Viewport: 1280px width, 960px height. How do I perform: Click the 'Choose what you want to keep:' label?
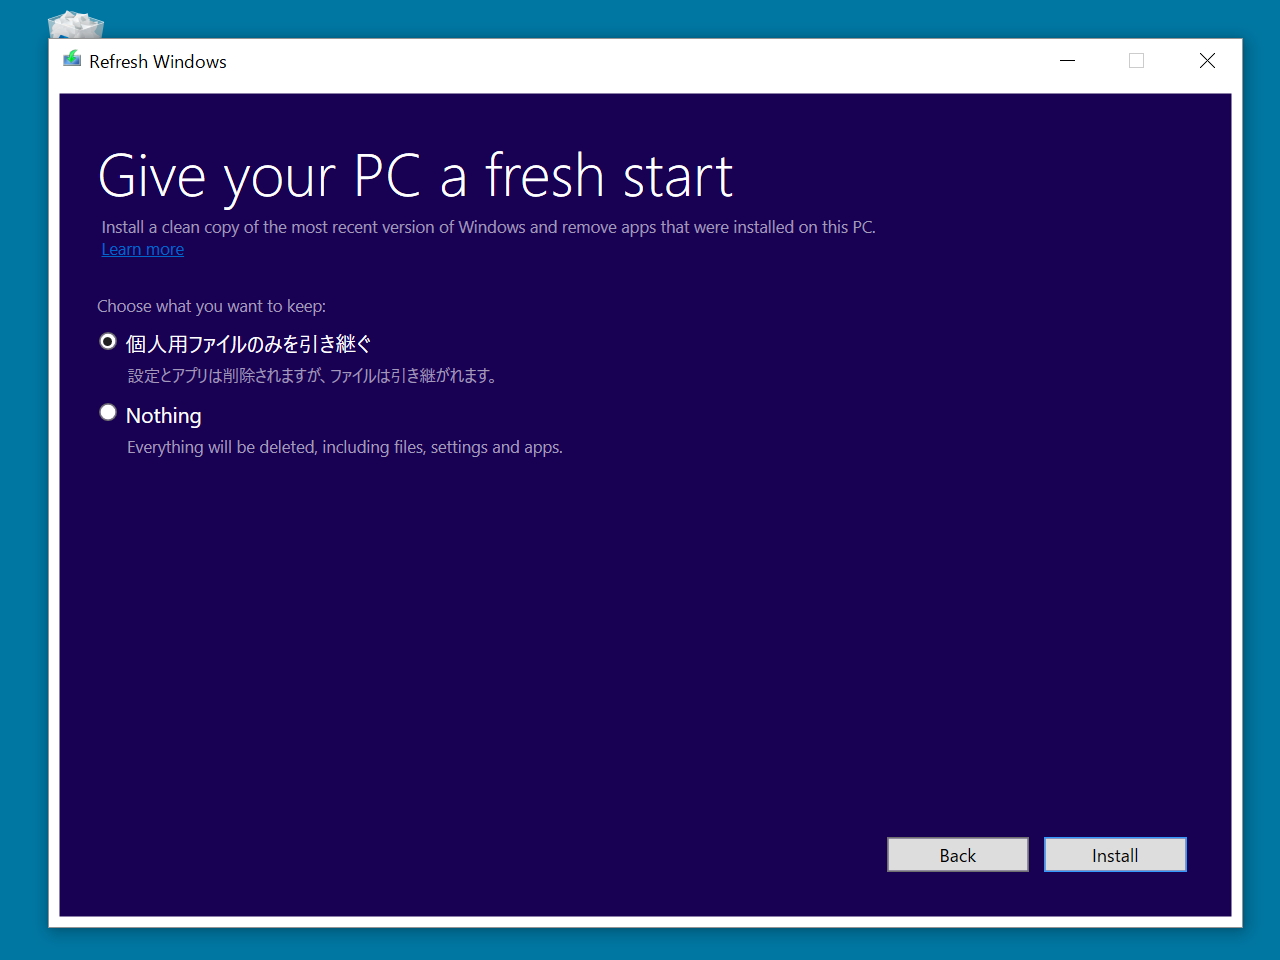click(211, 306)
